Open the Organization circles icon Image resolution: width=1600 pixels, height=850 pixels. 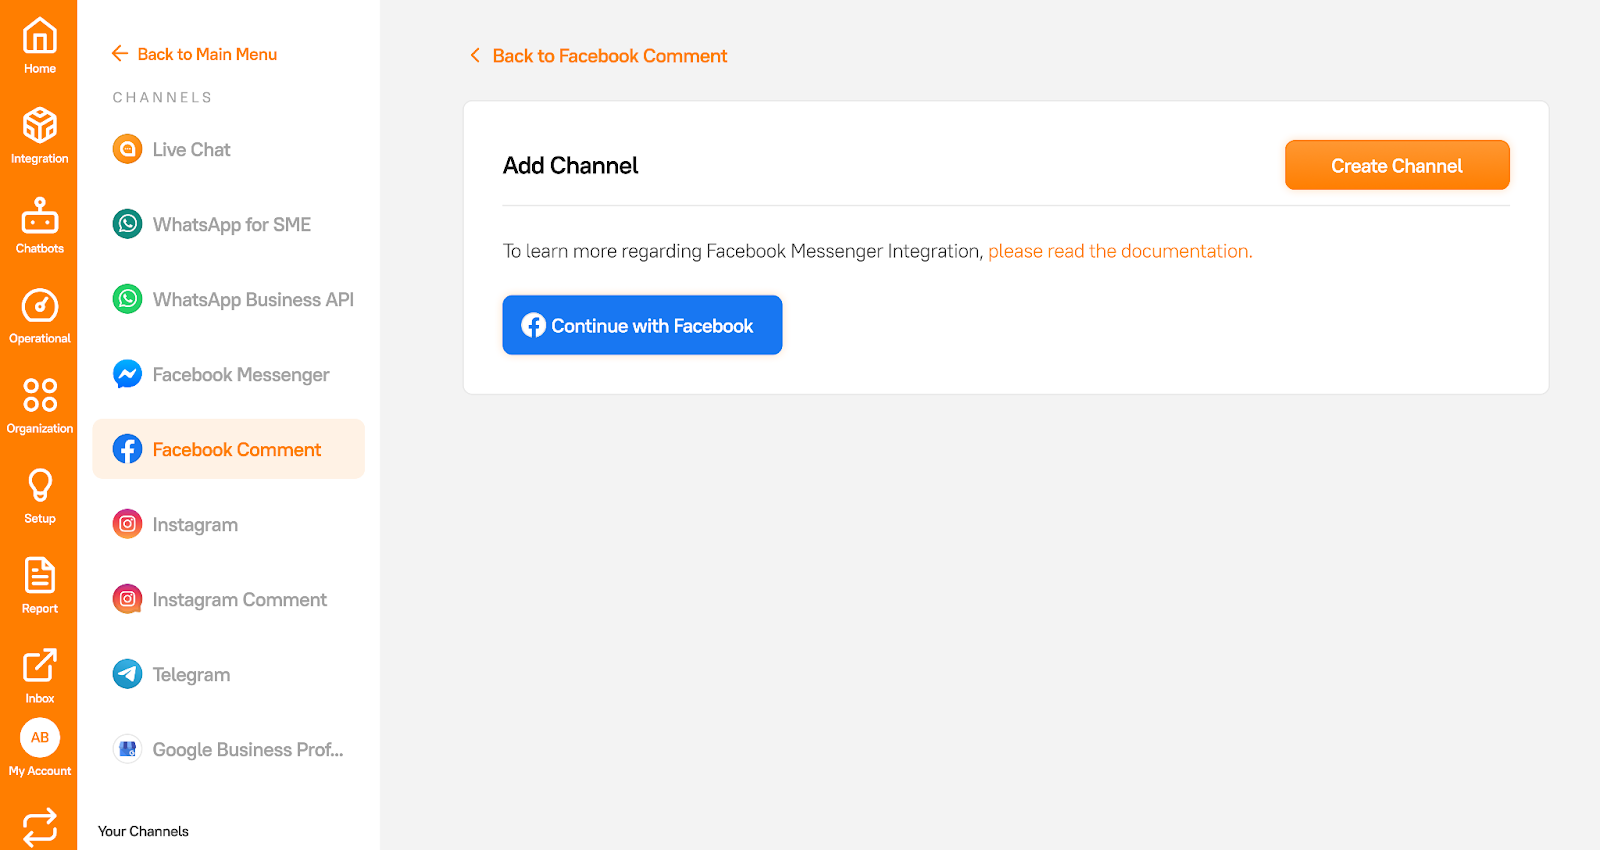pyautogui.click(x=40, y=395)
